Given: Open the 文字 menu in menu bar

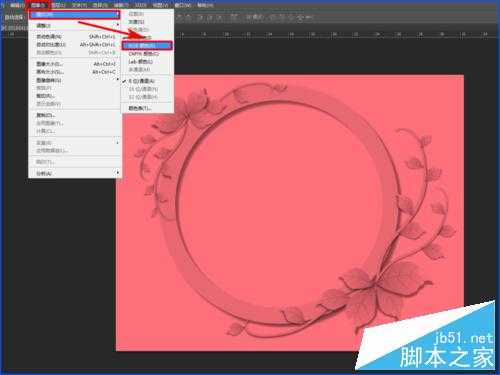Looking at the screenshot, I should tap(79, 5).
